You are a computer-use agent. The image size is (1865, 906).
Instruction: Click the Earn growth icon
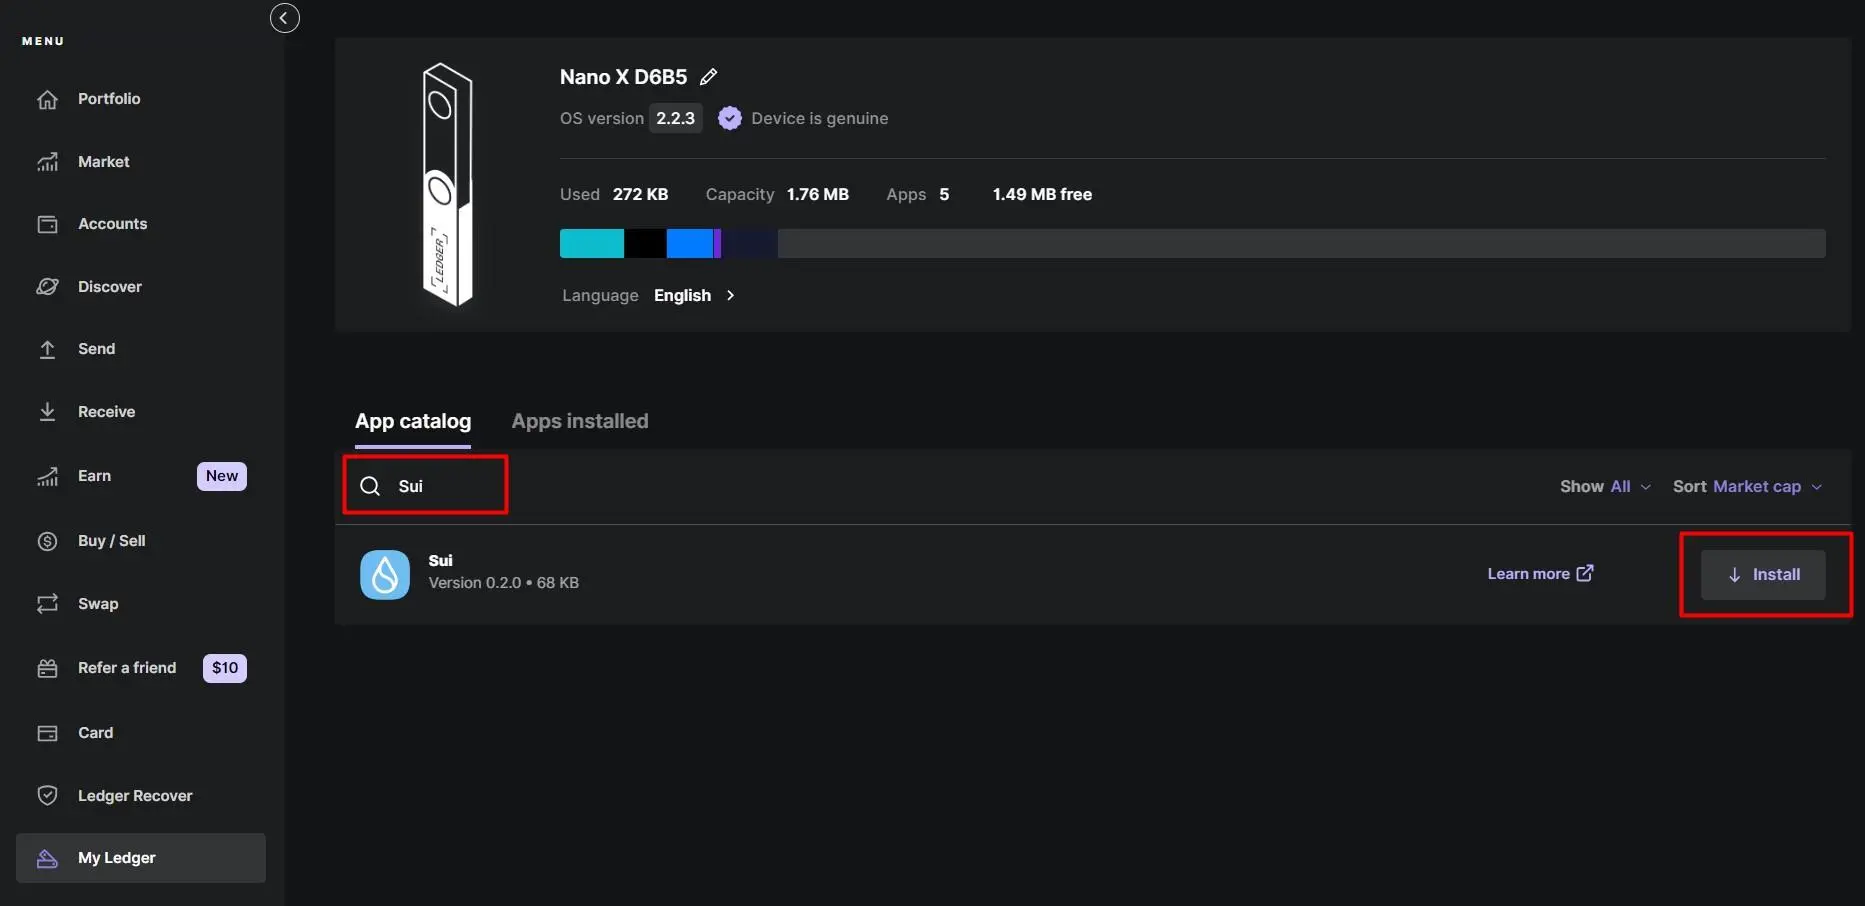(x=47, y=476)
